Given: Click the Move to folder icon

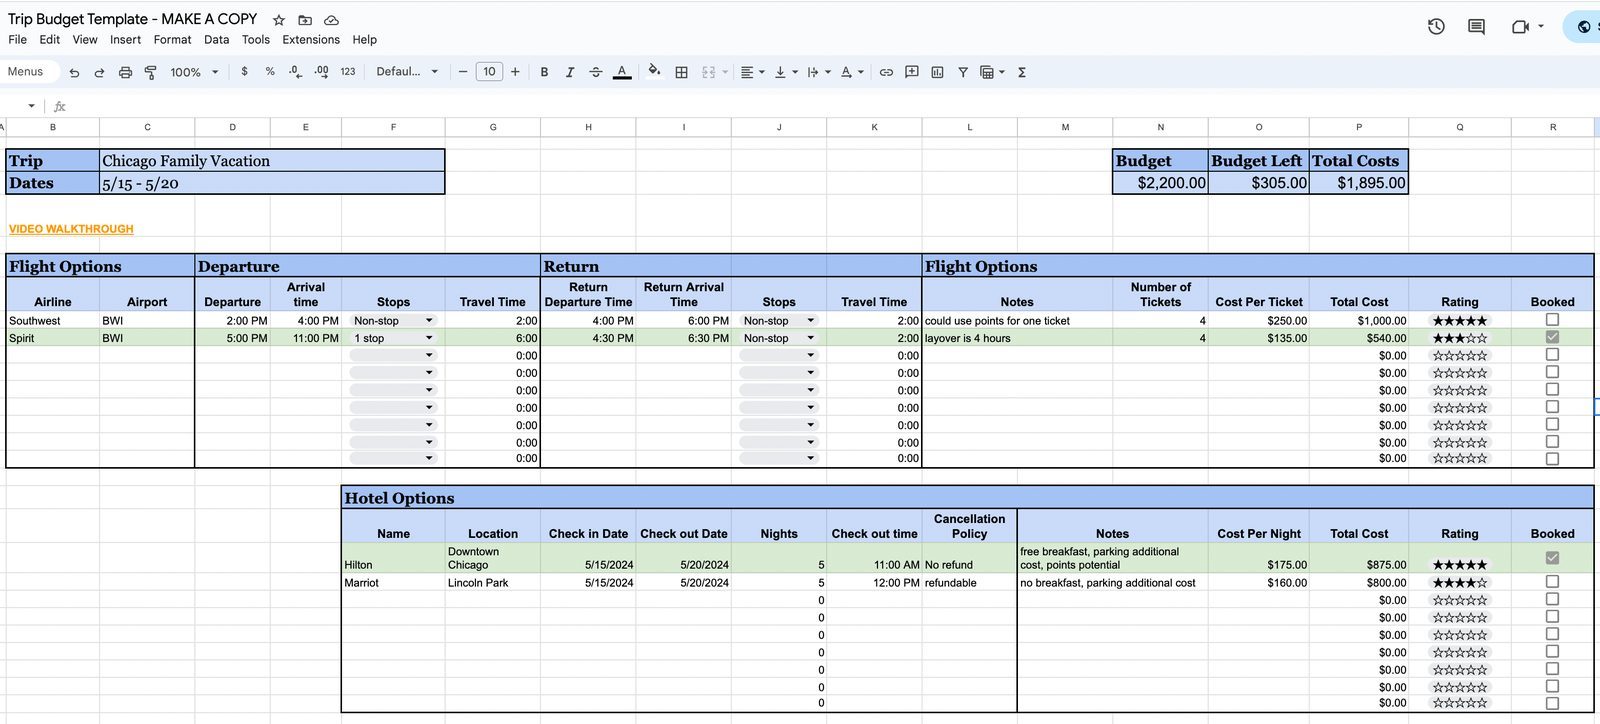Looking at the screenshot, I should coord(305,20).
